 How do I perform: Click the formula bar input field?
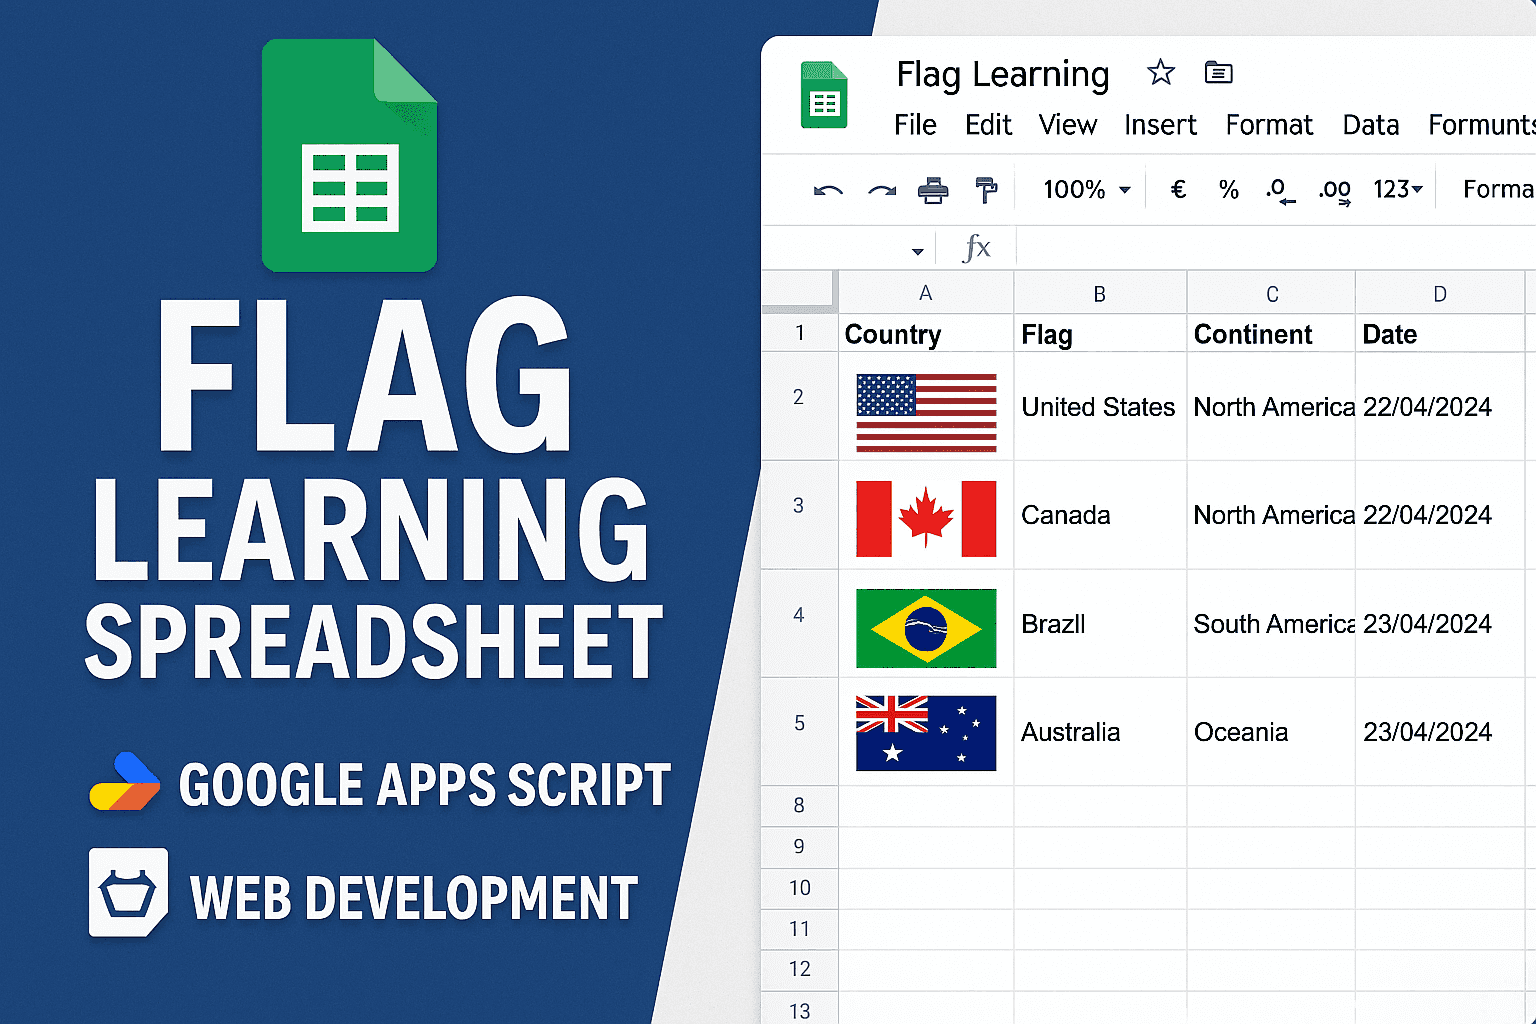pos(1270,248)
